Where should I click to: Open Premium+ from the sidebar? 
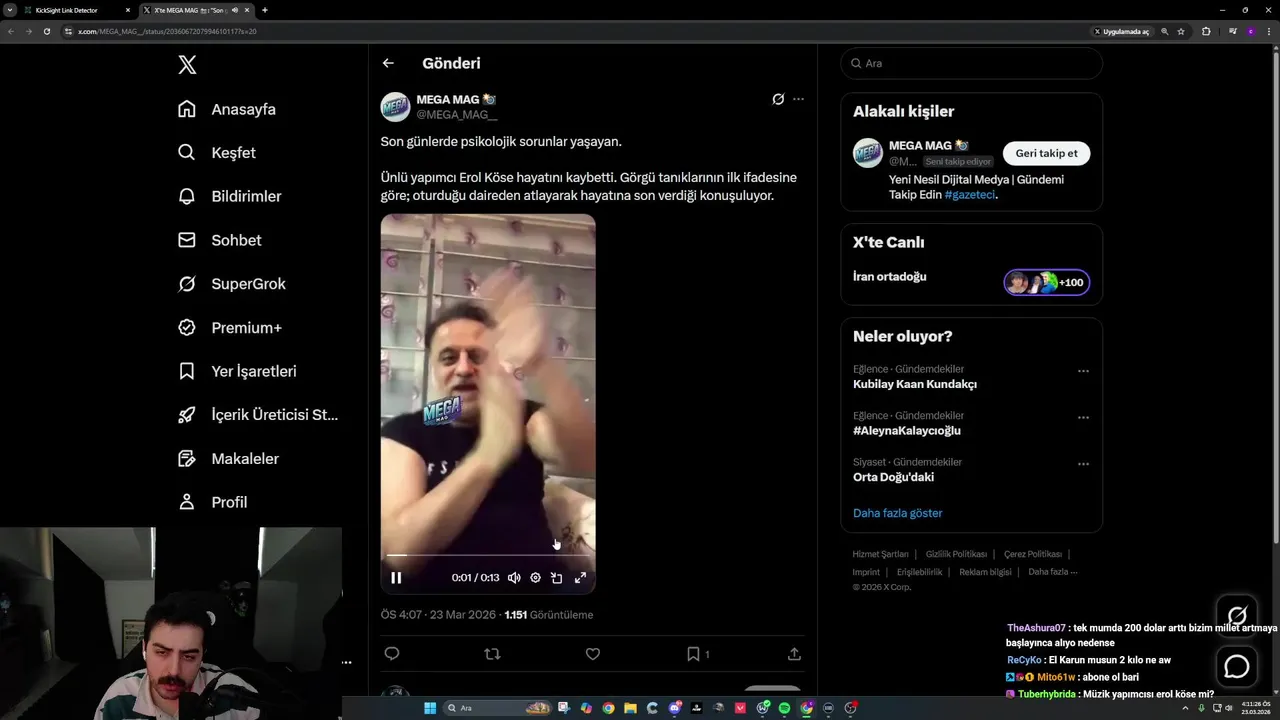coord(230,328)
